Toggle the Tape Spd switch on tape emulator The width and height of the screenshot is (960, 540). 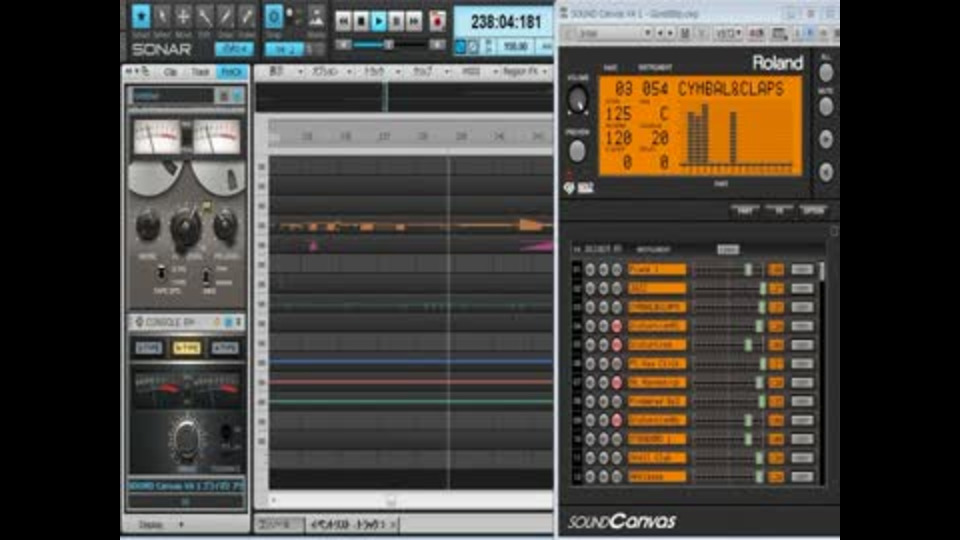point(161,273)
